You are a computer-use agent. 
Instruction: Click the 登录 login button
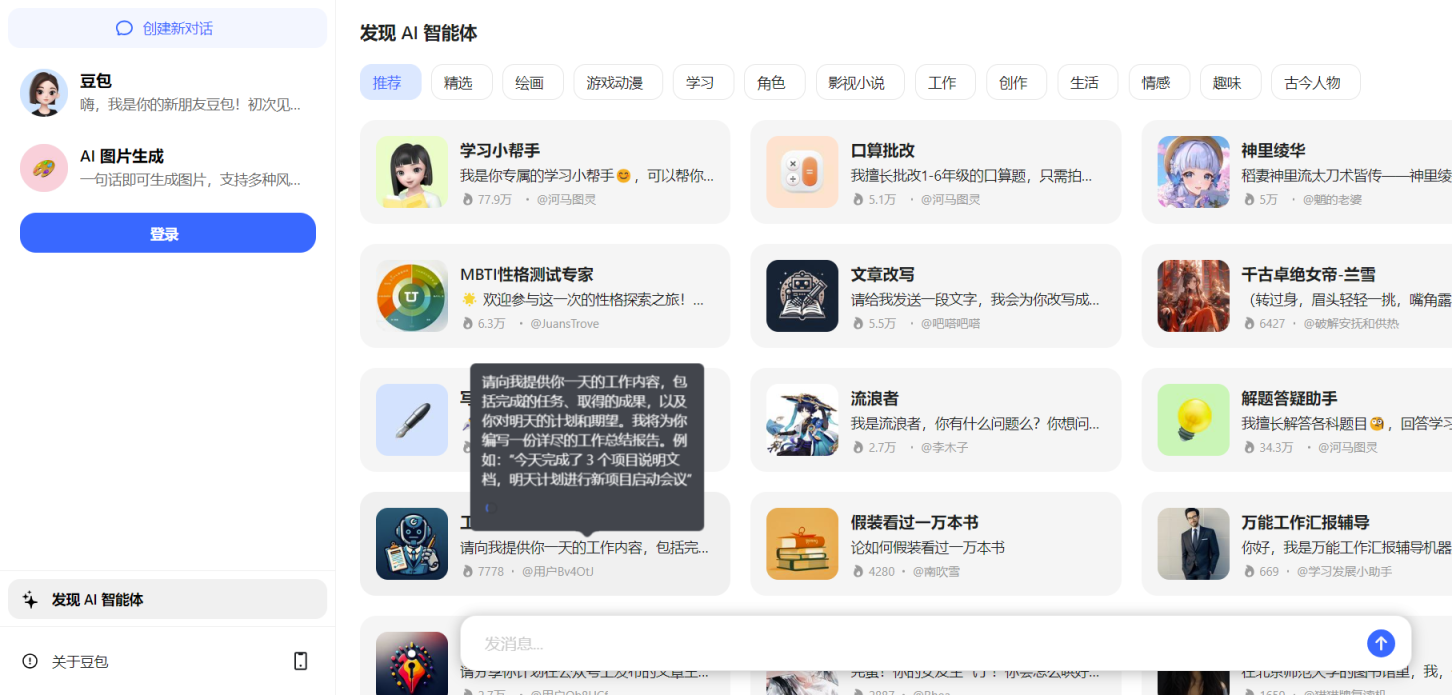[167, 232]
